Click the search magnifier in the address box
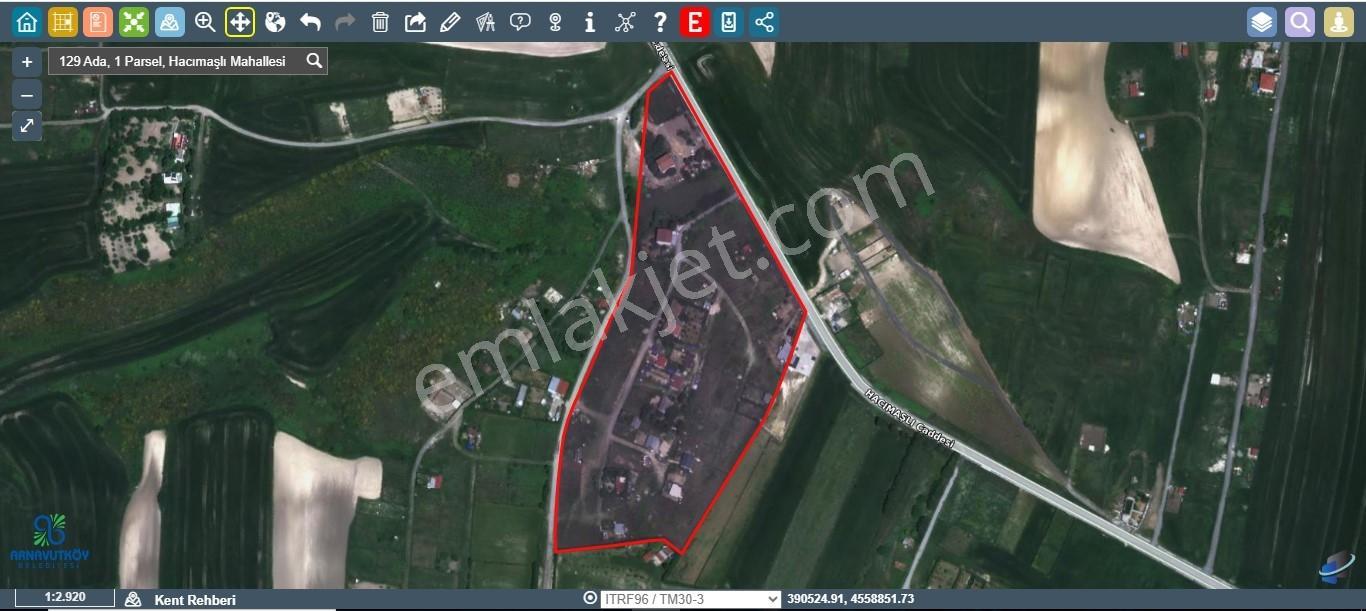Image resolution: width=1366 pixels, height=611 pixels. click(x=314, y=61)
